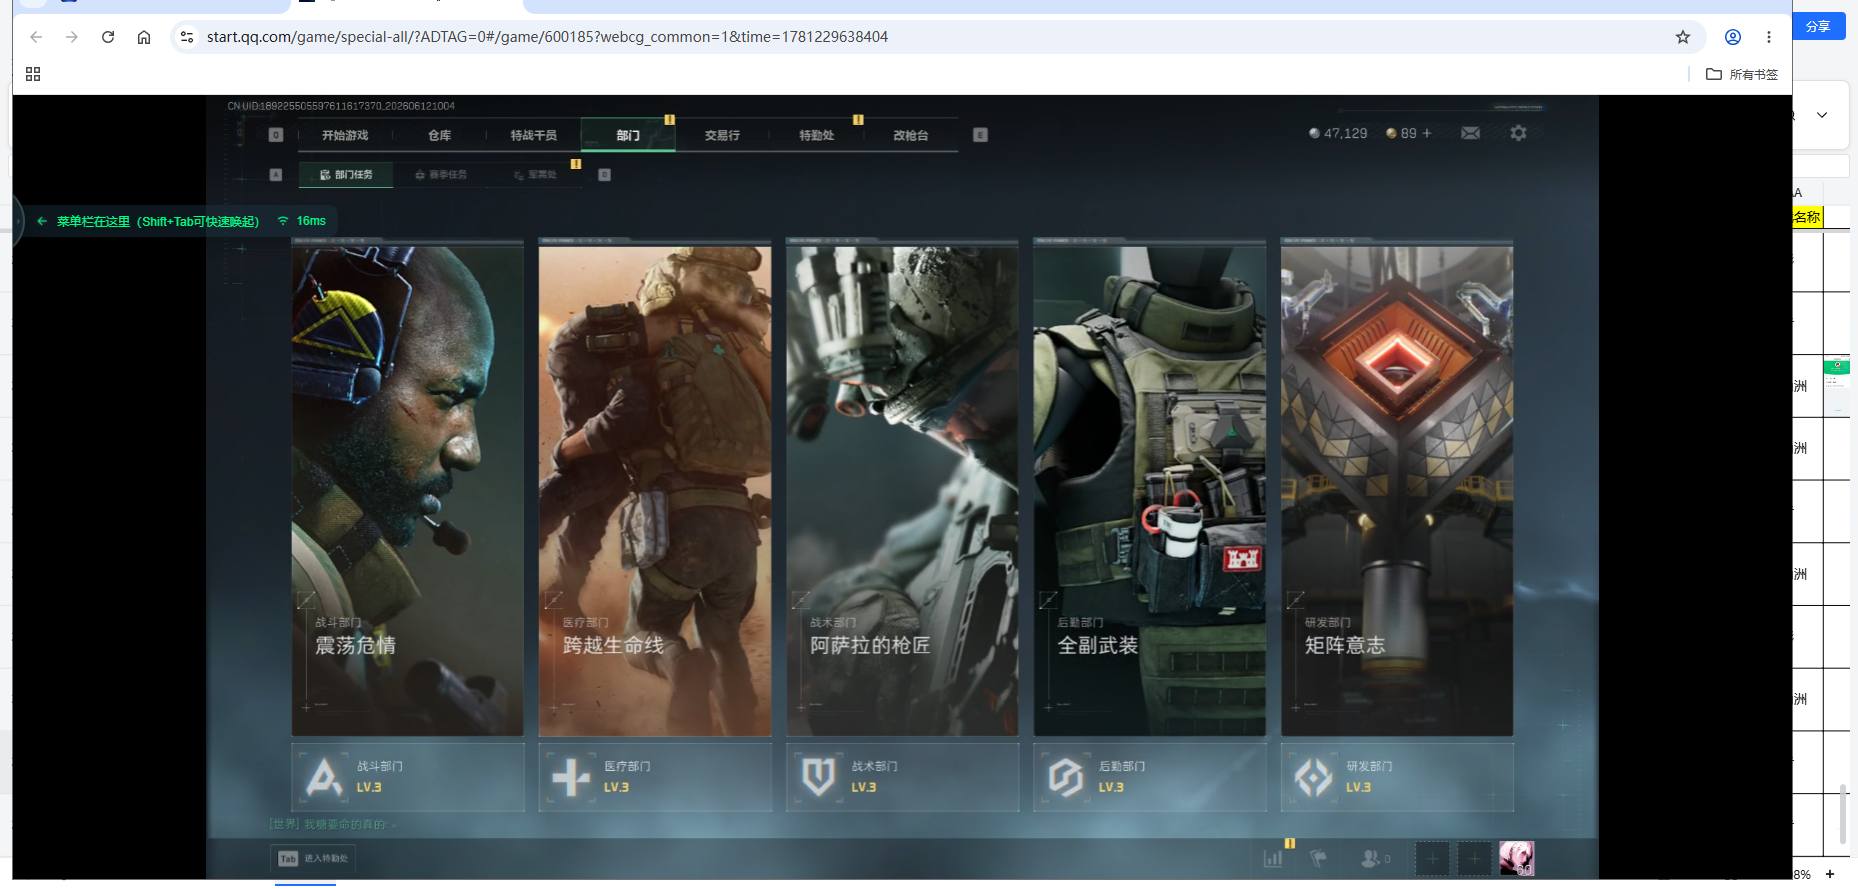Reload the browser page

point(108,37)
